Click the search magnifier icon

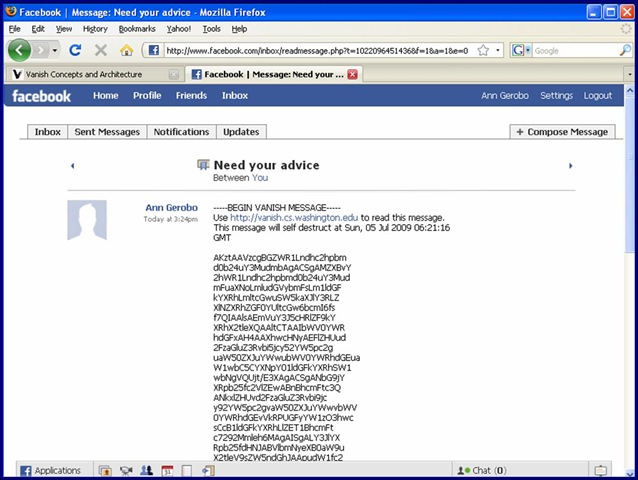pyautogui.click(x=625, y=50)
